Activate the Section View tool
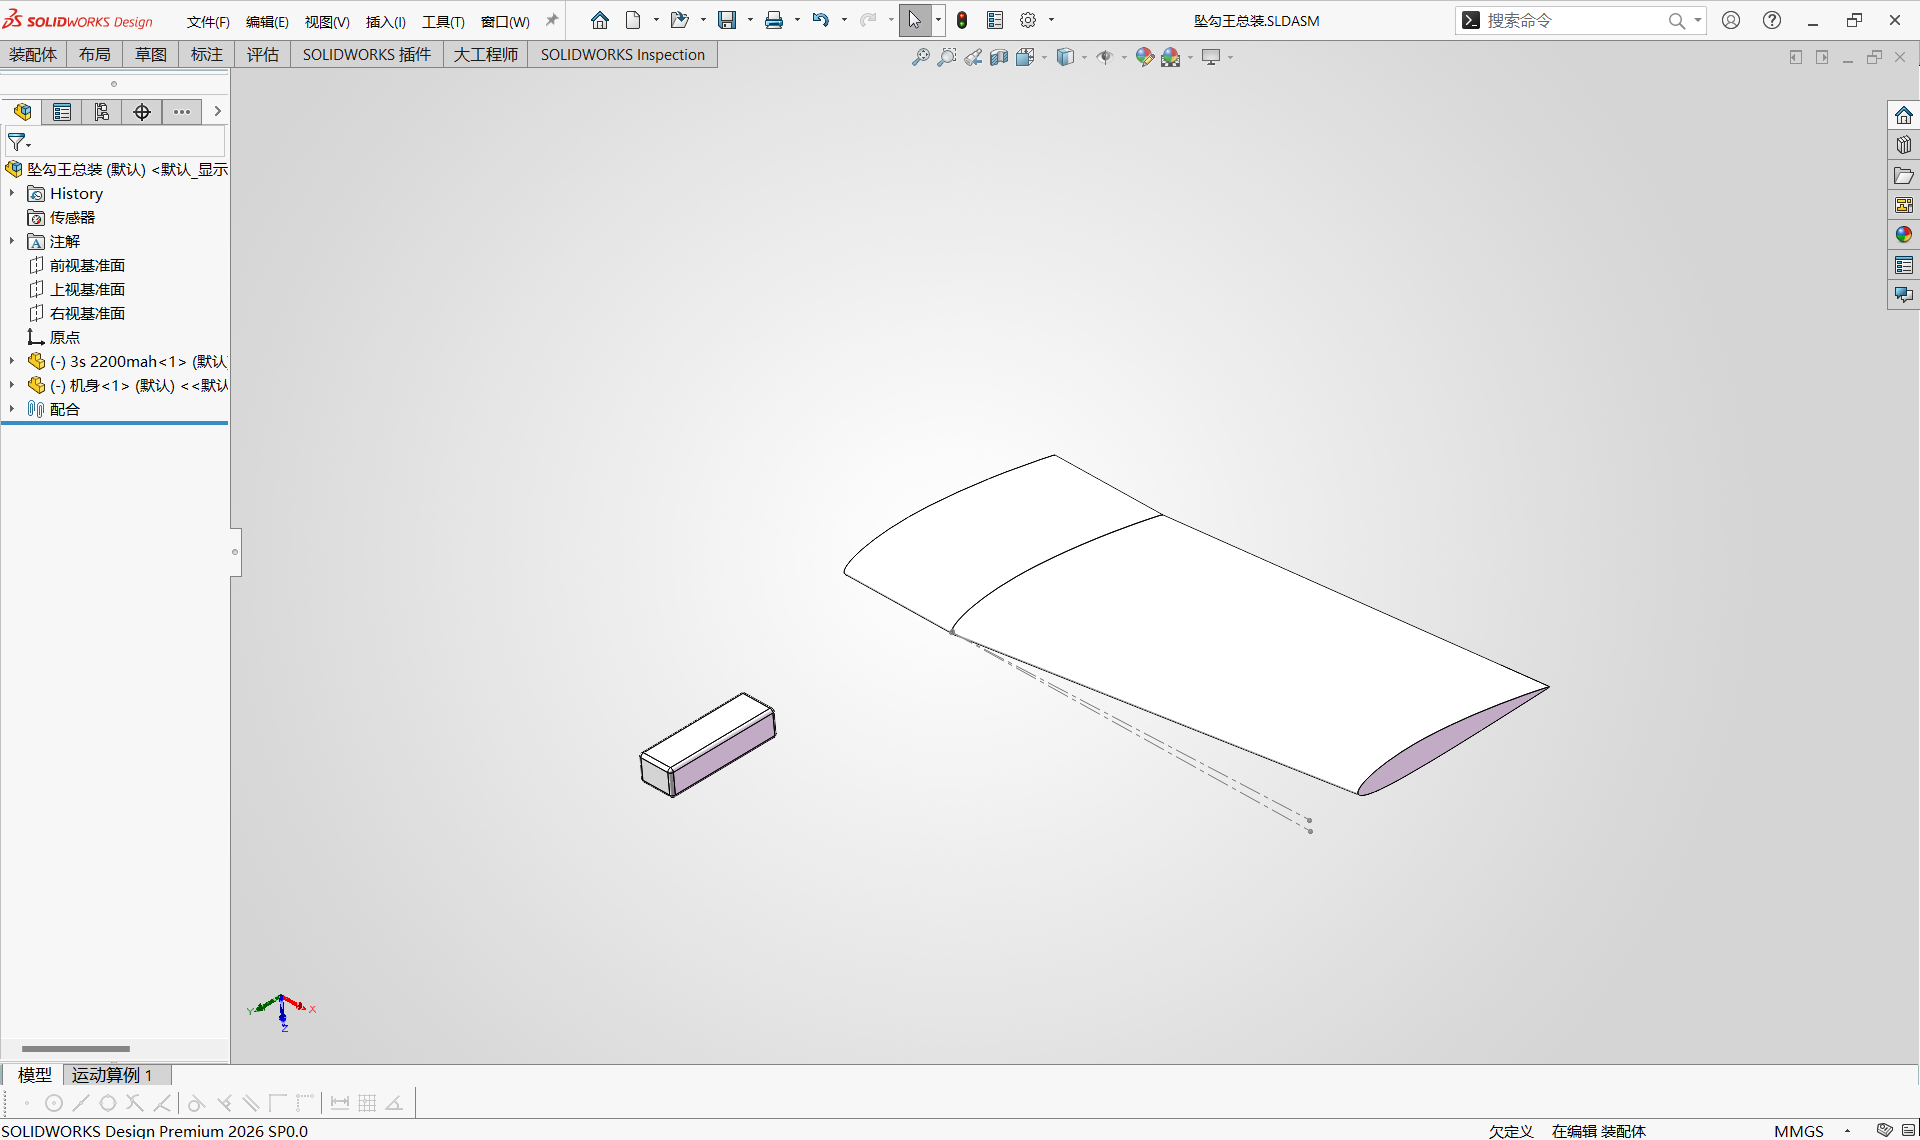 pos(999,57)
